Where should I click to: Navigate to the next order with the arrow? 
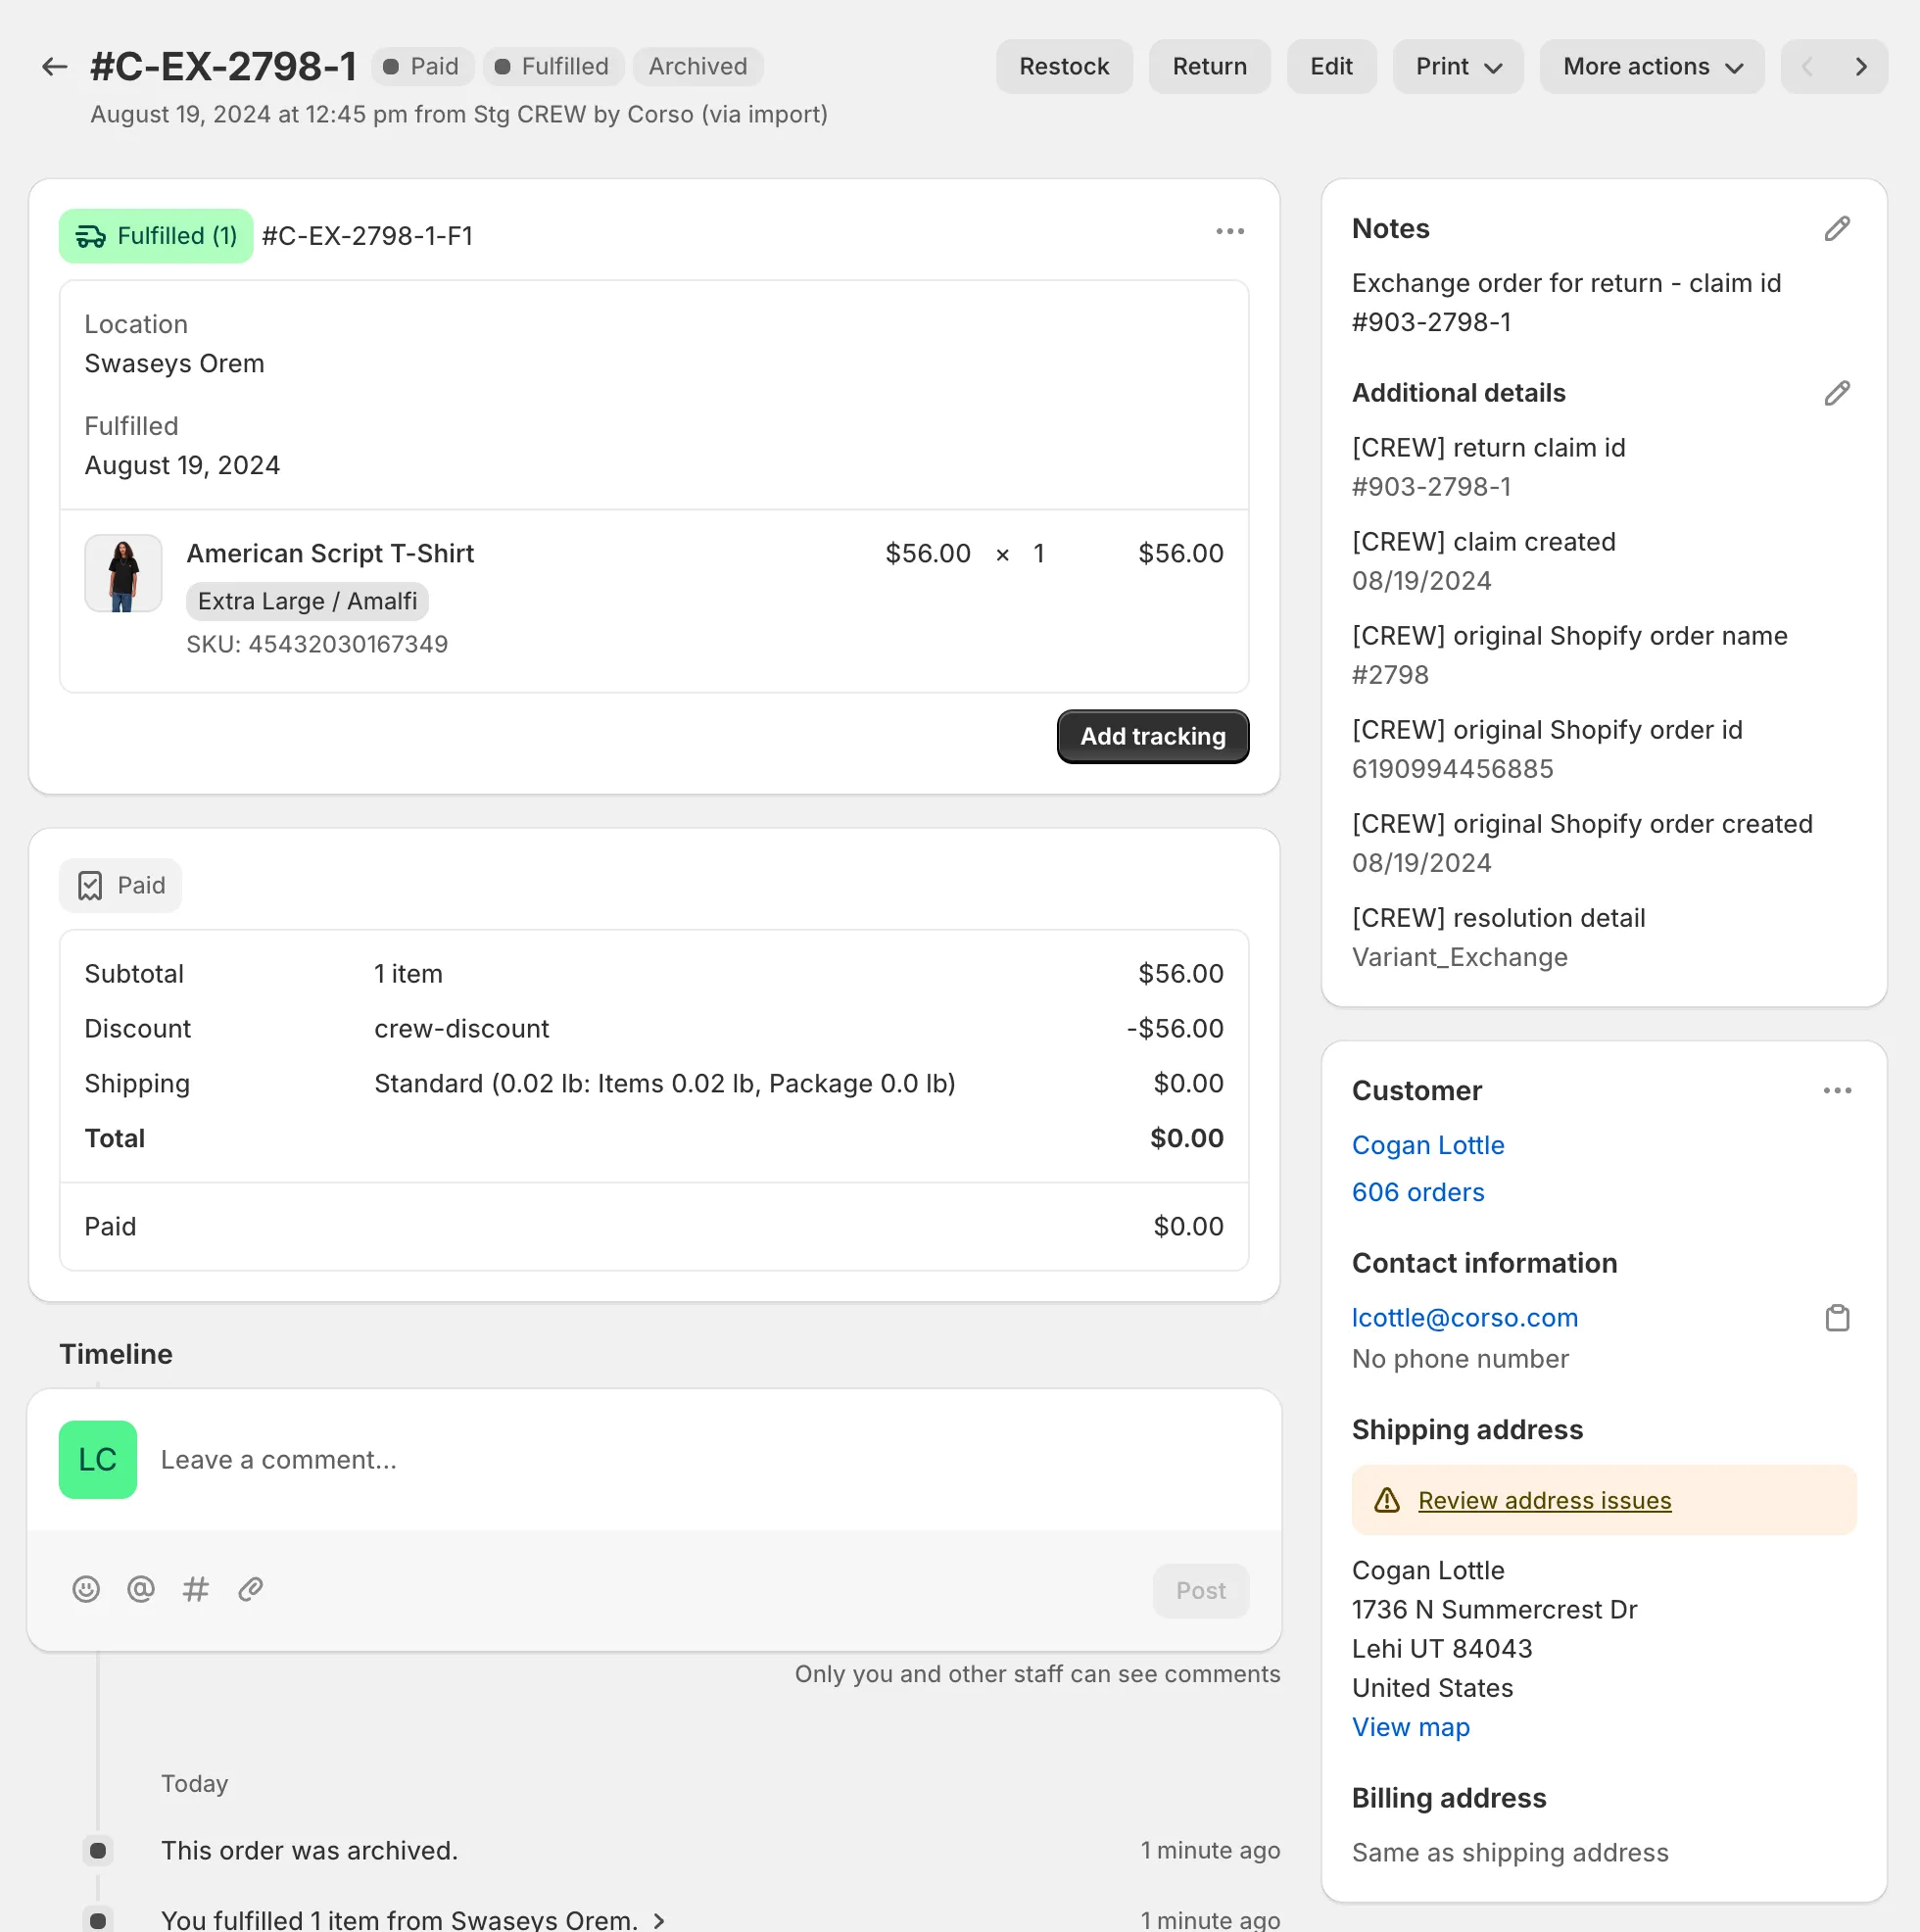click(x=1862, y=66)
